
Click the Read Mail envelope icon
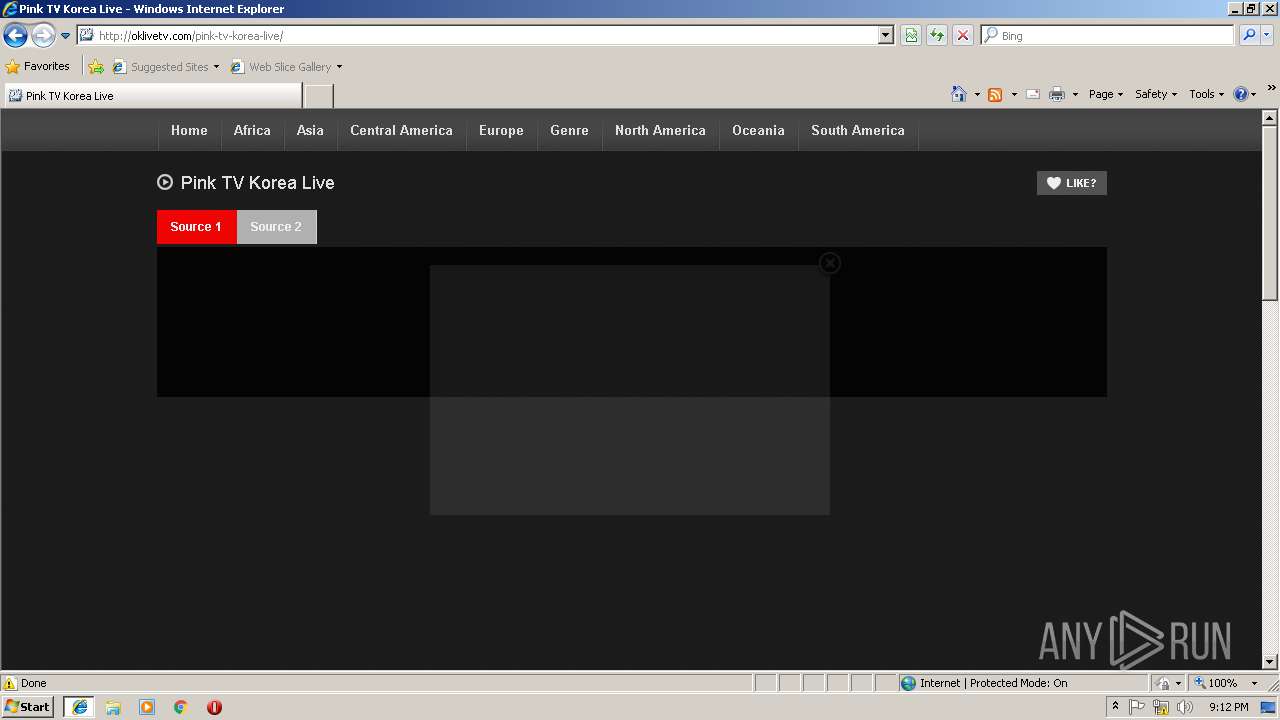click(x=1033, y=94)
